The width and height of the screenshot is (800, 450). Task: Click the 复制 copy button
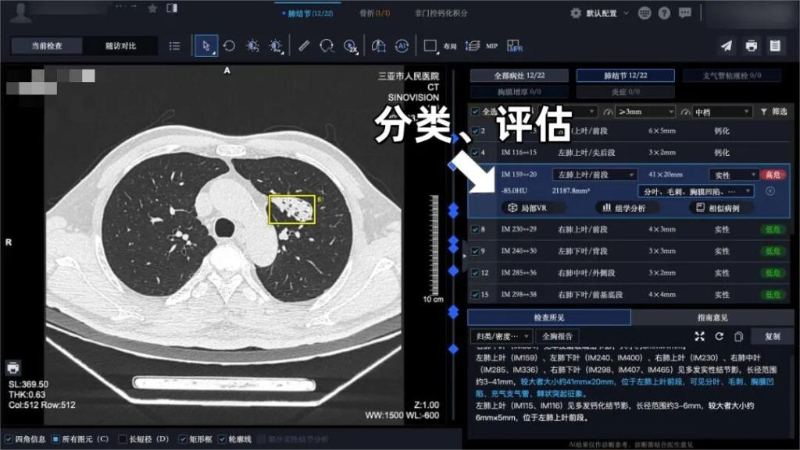point(771,336)
